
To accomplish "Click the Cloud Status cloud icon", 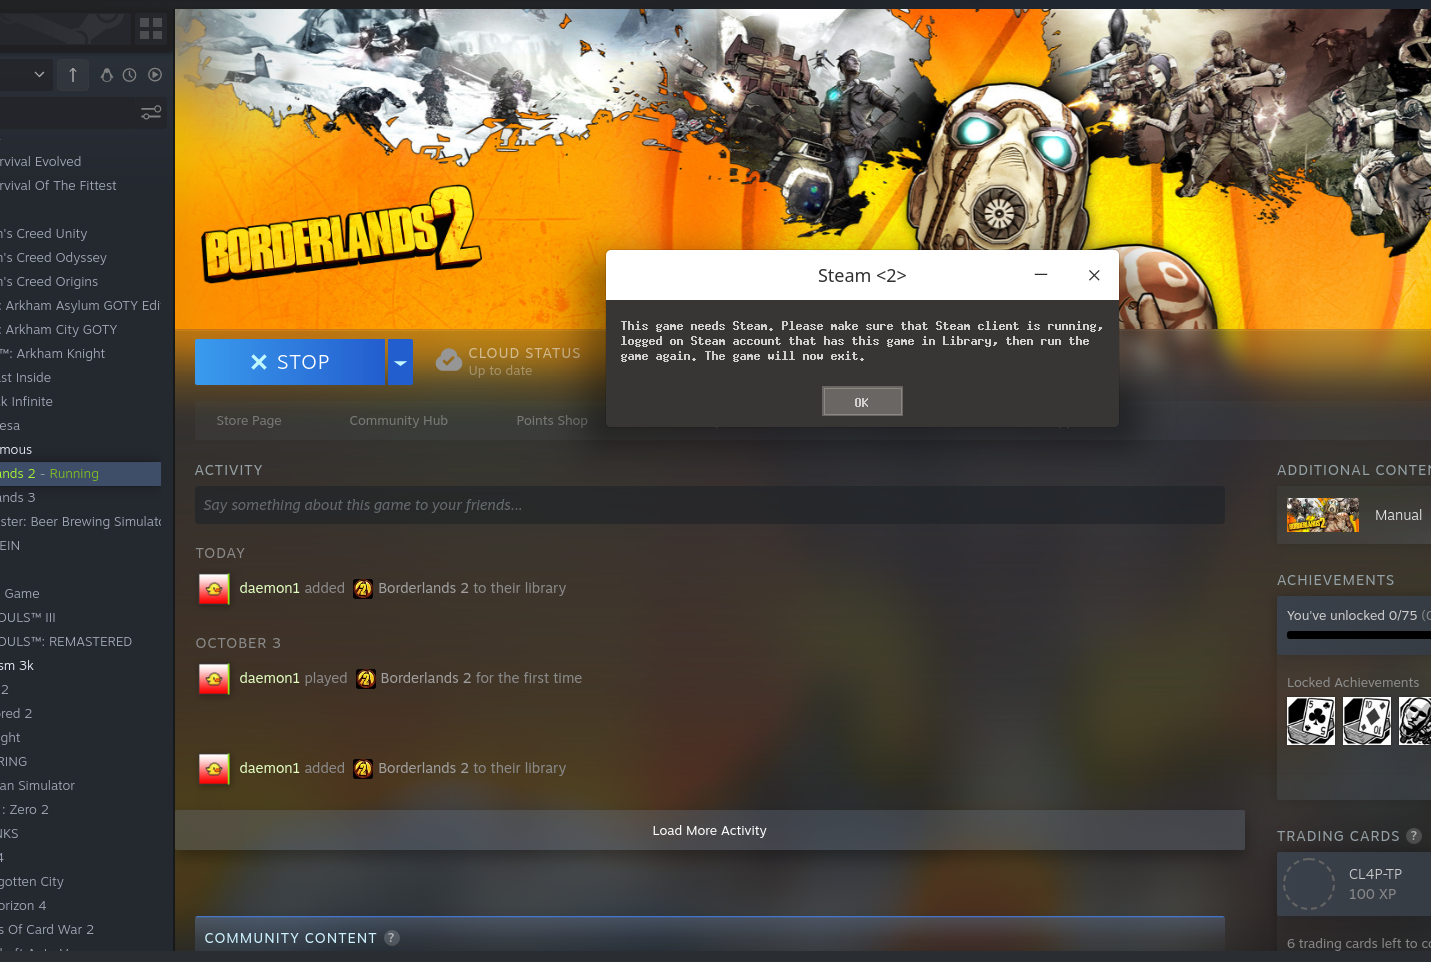I will click(449, 360).
